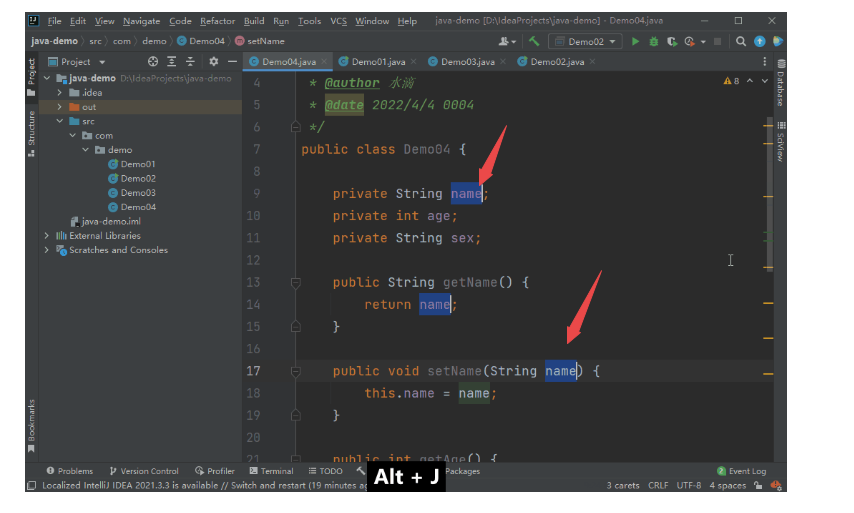Collapse the java-demo root node
The width and height of the screenshot is (854, 513).
[47, 78]
